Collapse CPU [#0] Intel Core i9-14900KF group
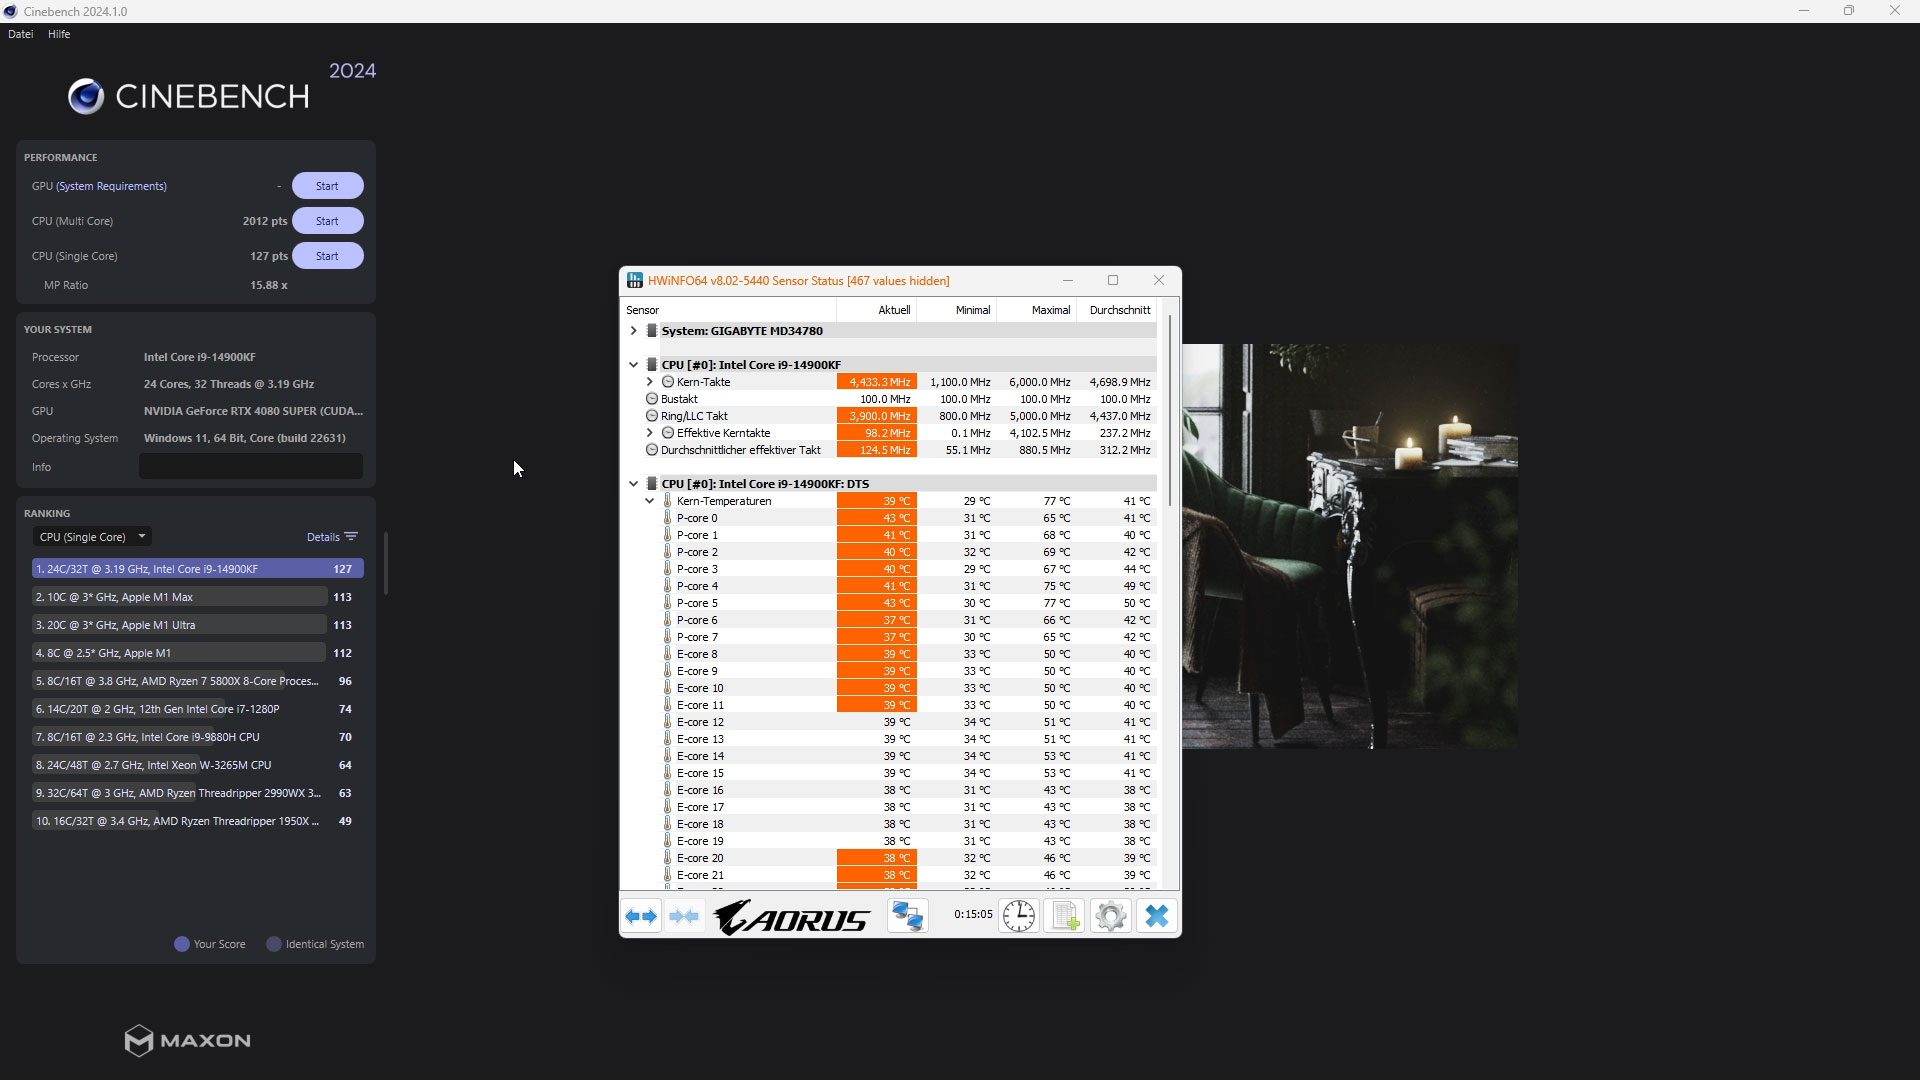 pyautogui.click(x=633, y=365)
